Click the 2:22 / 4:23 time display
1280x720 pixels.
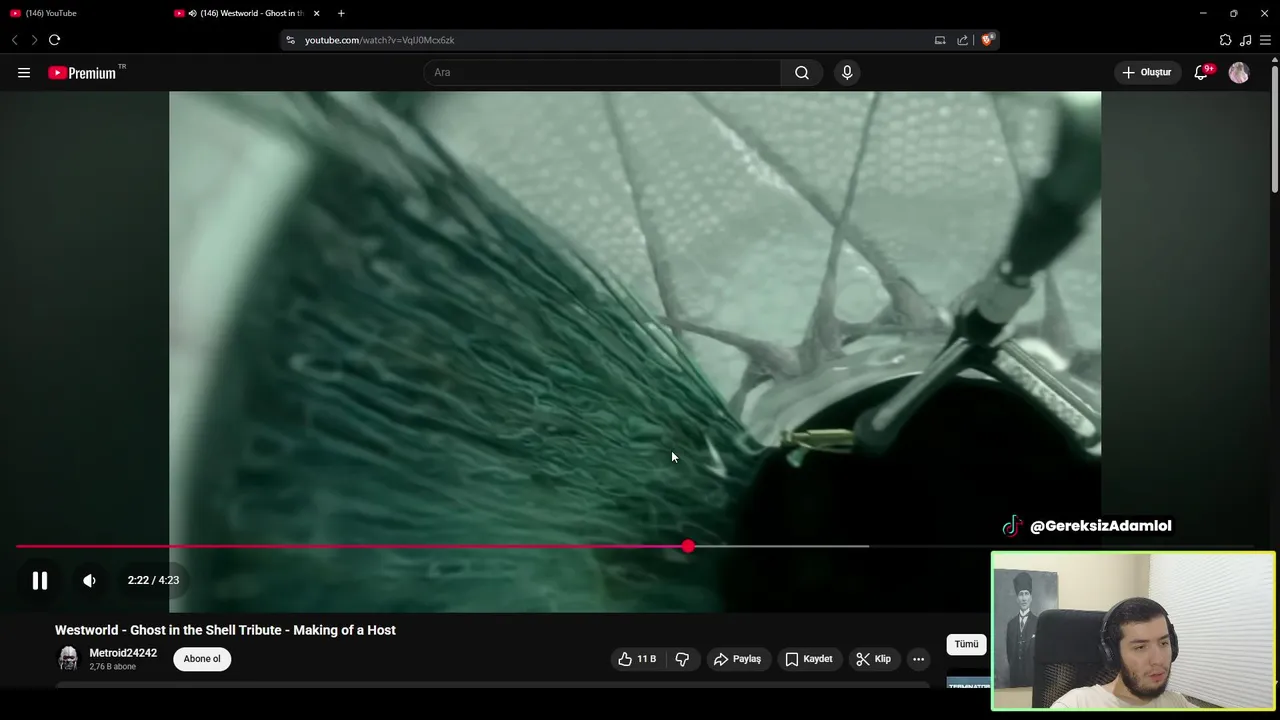coord(153,580)
